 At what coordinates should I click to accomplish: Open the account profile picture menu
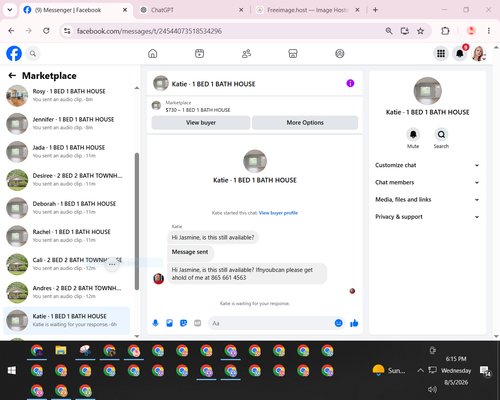[x=478, y=53]
